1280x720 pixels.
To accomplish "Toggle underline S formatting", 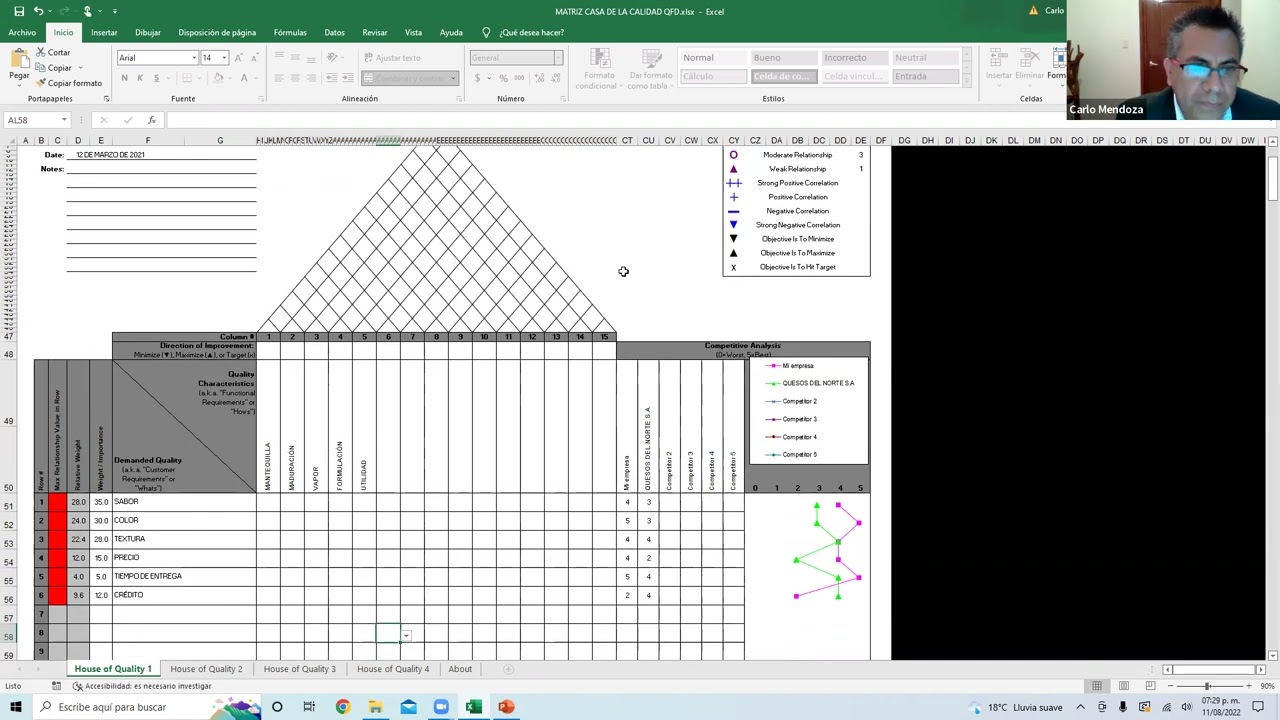I will pos(155,78).
